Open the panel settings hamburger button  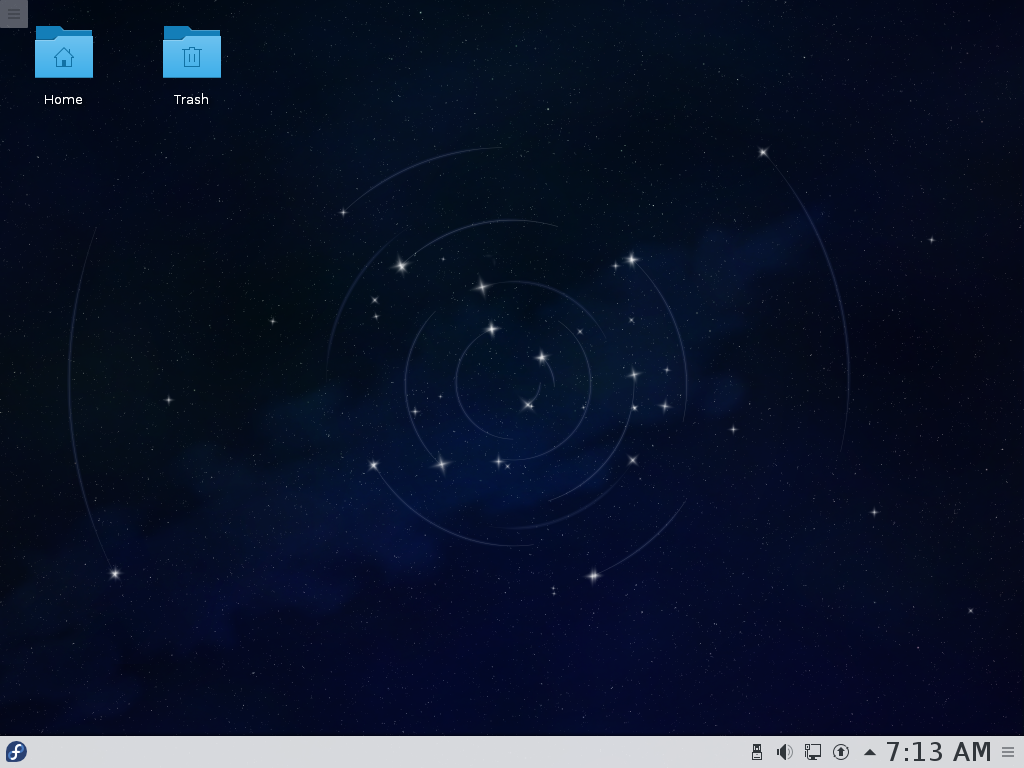pyautogui.click(x=1008, y=752)
